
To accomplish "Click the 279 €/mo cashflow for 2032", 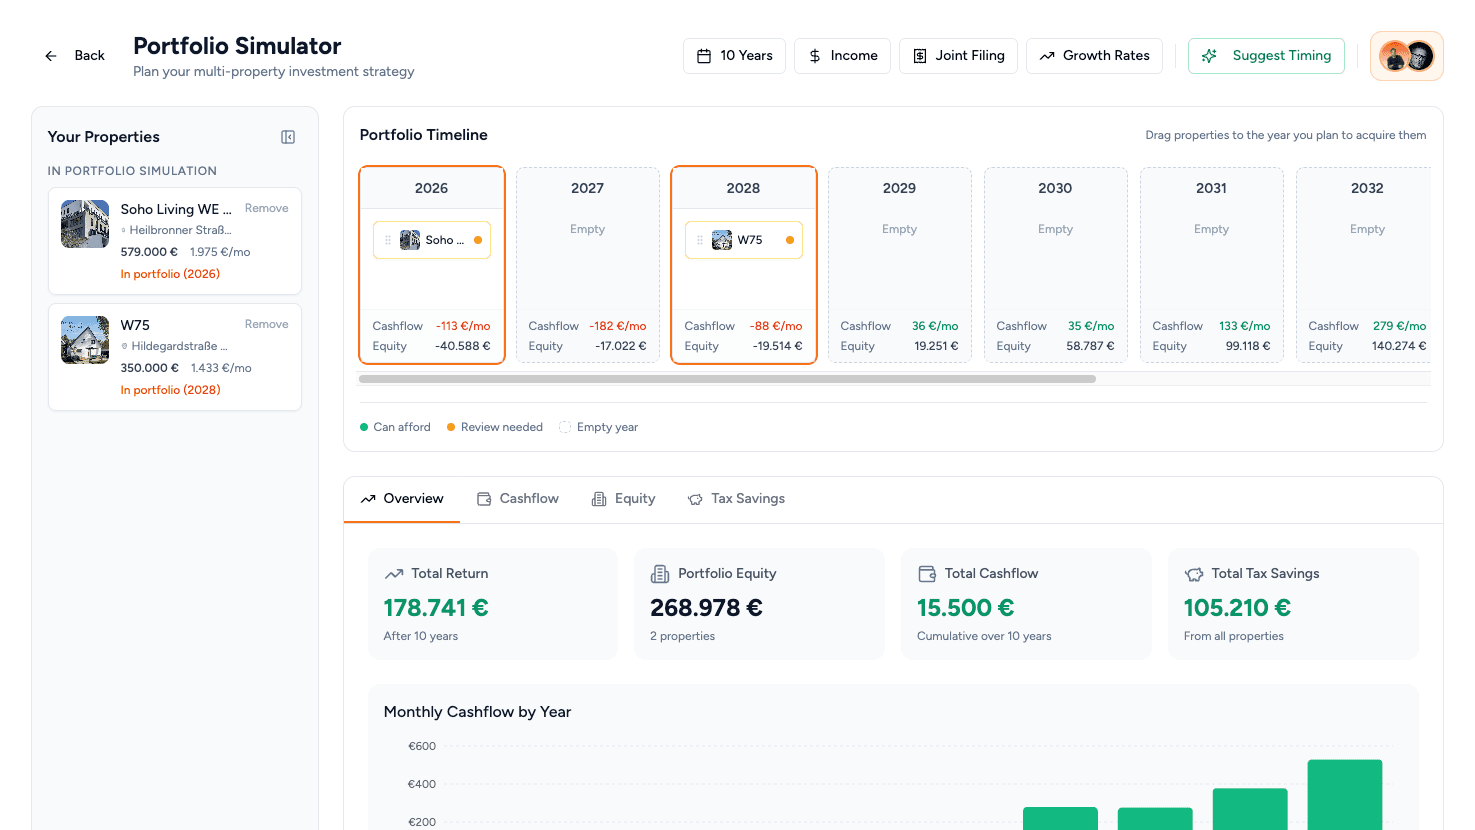I will coord(1399,326).
